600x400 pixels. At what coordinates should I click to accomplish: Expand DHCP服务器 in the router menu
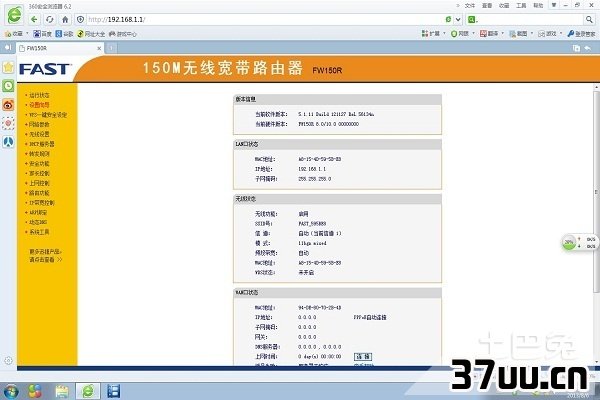tap(42, 144)
